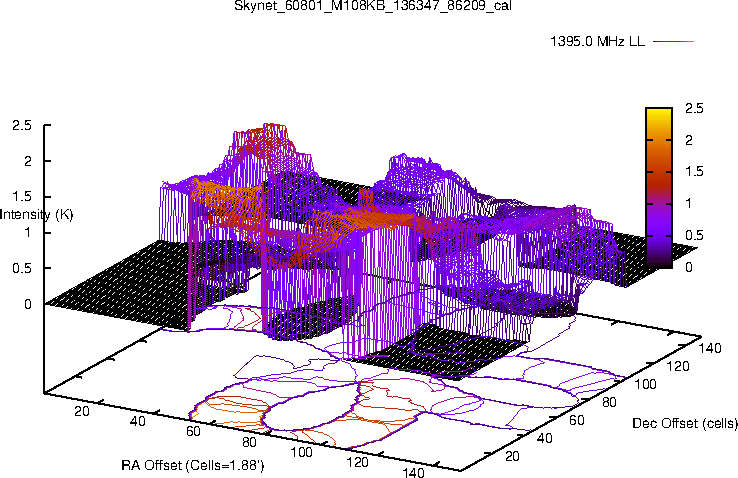Click the 1.5 label on the color bar
738x478 pixels.
[694, 171]
